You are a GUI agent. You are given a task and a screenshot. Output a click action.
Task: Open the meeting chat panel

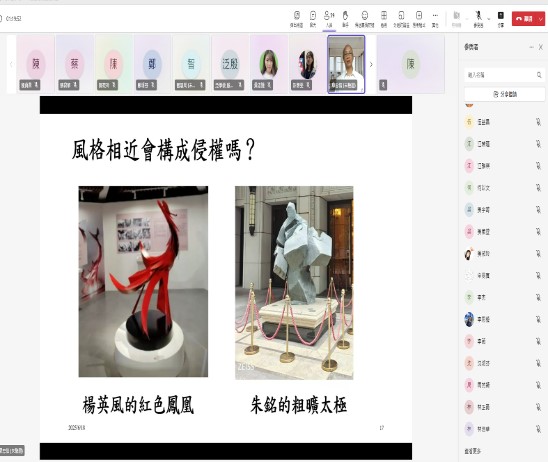tap(313, 19)
